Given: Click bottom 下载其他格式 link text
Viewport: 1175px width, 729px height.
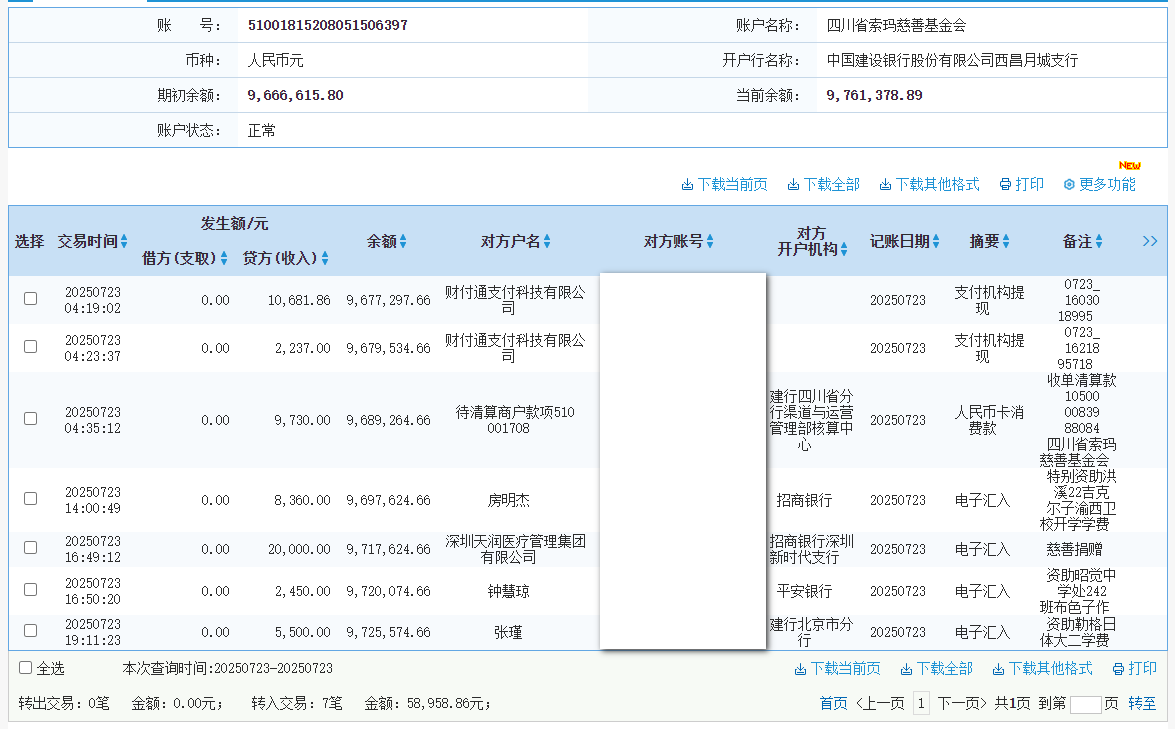Looking at the screenshot, I should [x=1051, y=669].
